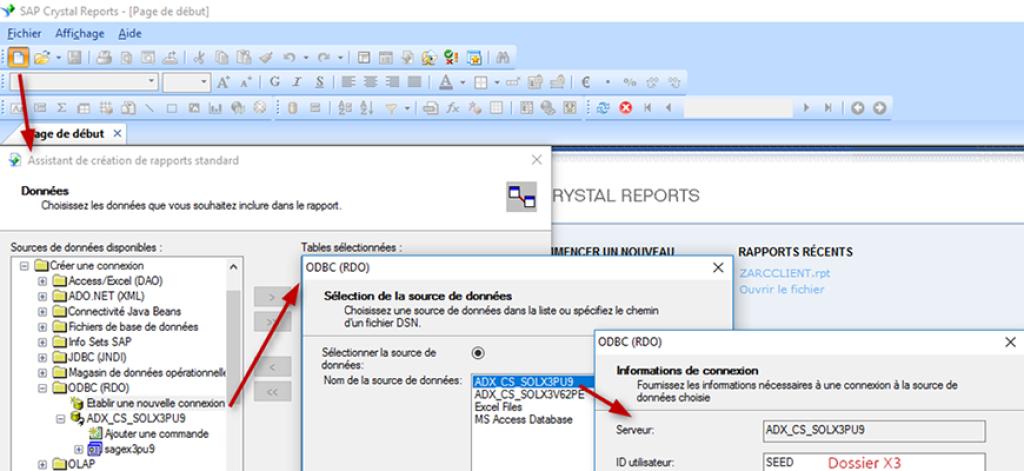Viewport: 1024px width, 471px height.
Task: Open the Fichier menu
Action: (24, 33)
